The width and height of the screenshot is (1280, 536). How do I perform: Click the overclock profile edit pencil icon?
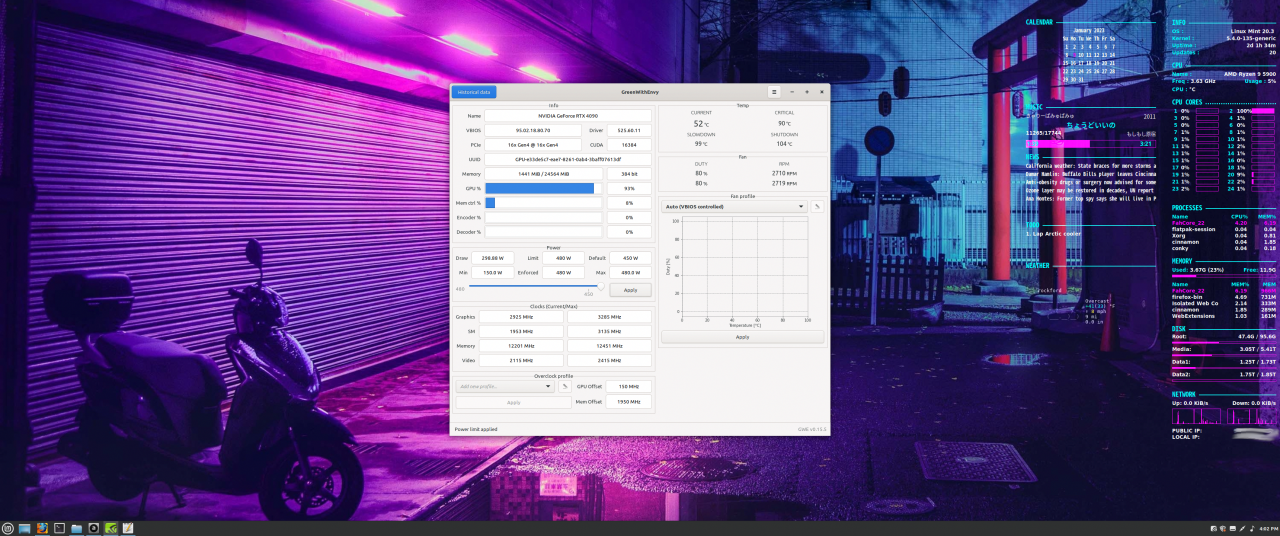[x=564, y=386]
